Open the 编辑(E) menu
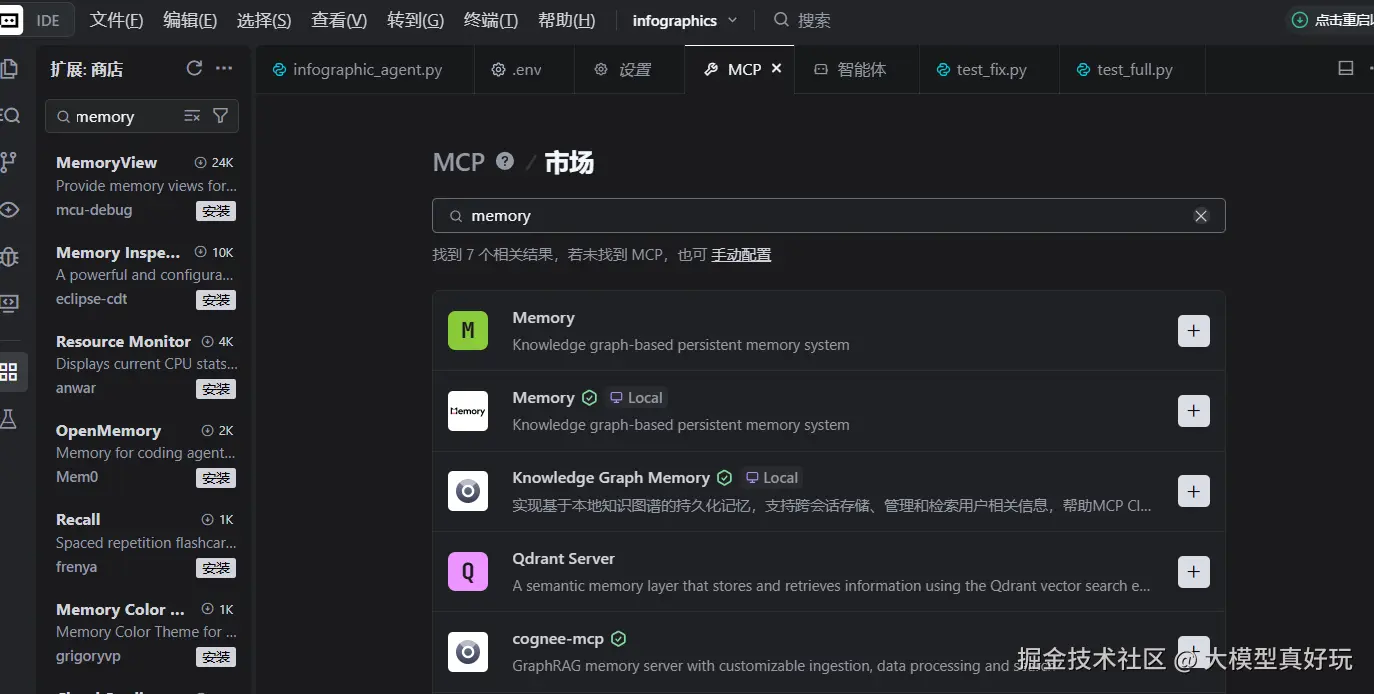This screenshot has height=694, width=1374. [x=190, y=20]
